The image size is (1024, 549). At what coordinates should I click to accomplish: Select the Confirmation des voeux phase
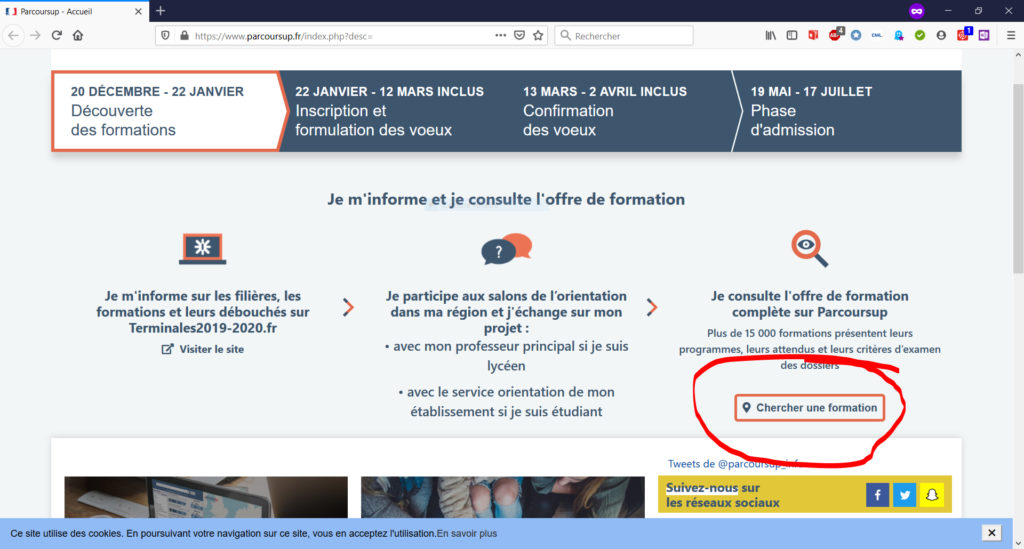coord(605,111)
